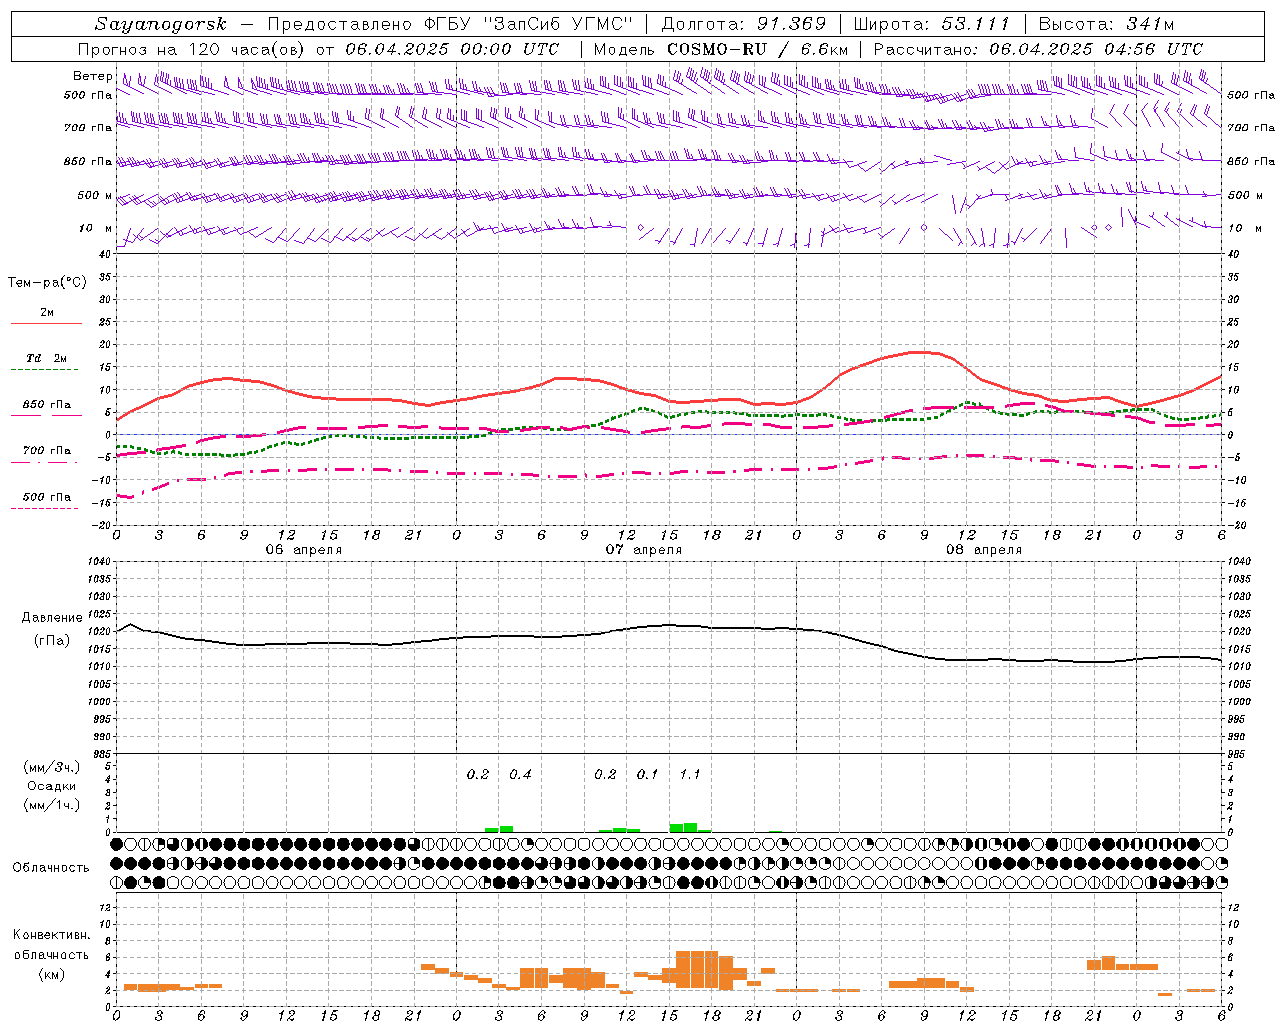Click the "Тем-ра(°C)" temperature label

47,283
